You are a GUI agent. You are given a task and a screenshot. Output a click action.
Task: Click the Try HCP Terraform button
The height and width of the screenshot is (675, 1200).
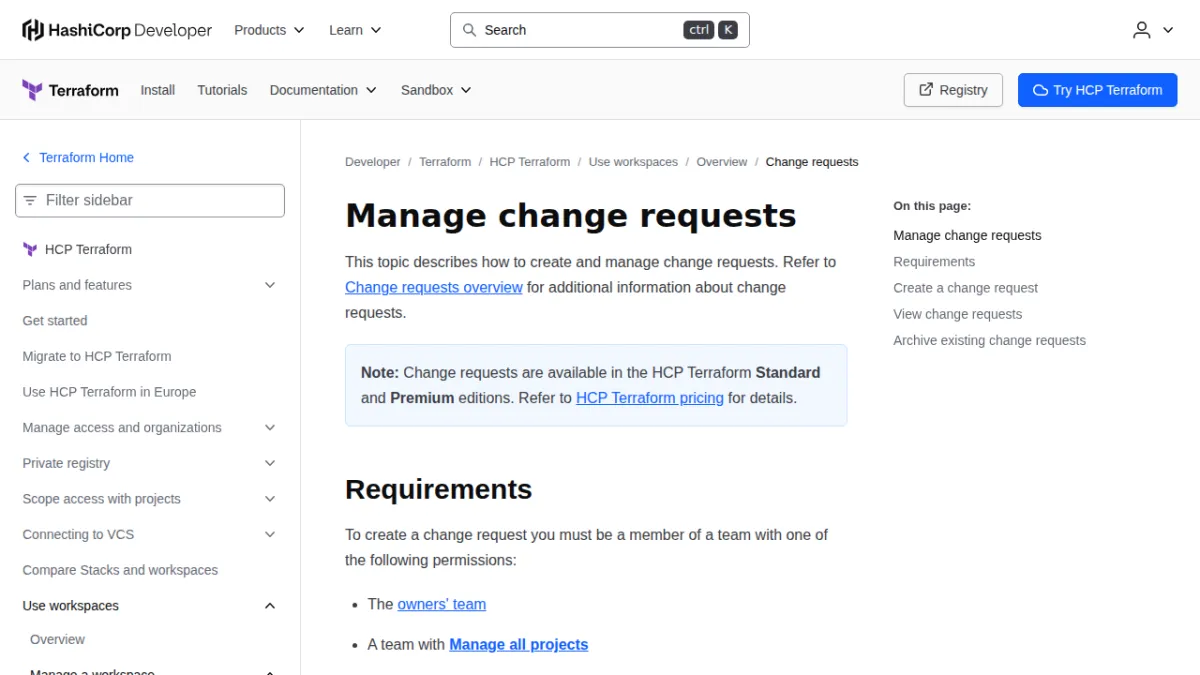1098,90
